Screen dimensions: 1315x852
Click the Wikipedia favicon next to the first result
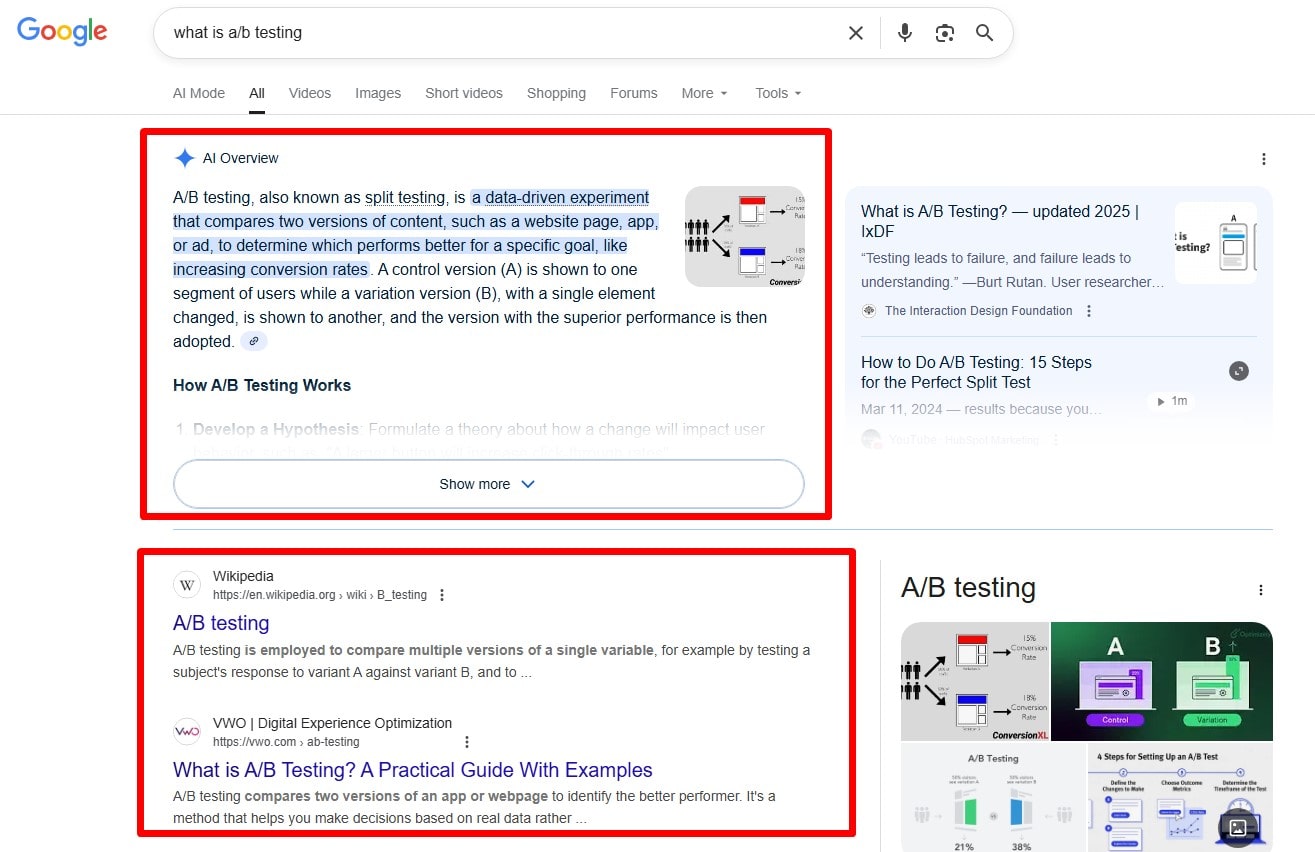tap(187, 585)
